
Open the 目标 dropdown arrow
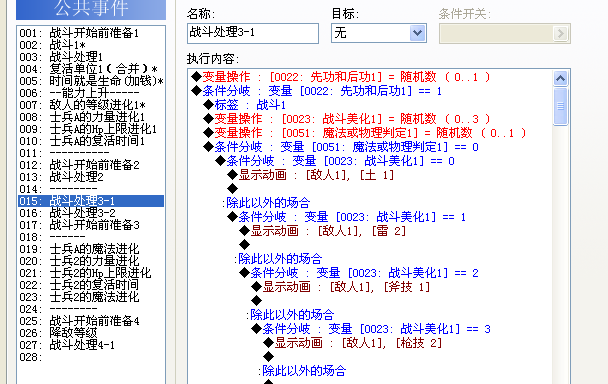417,33
